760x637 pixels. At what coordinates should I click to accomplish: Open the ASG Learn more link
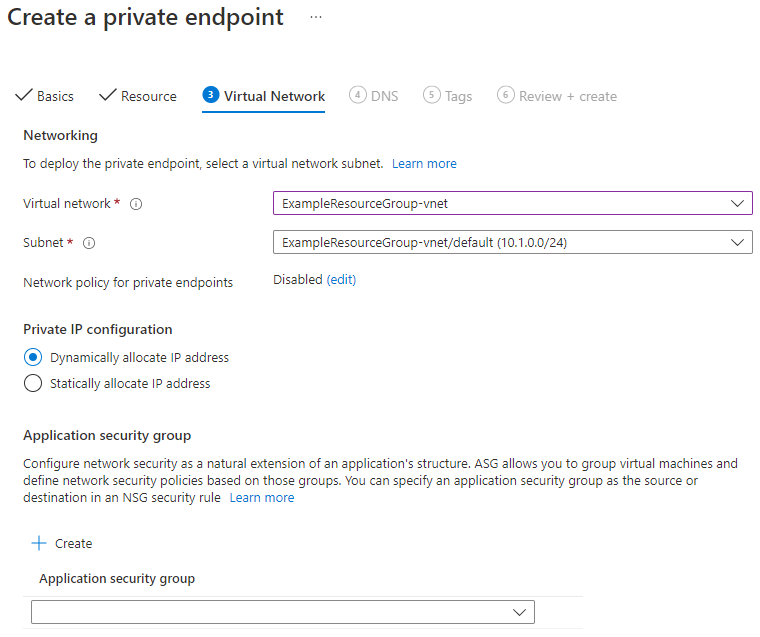coord(262,497)
